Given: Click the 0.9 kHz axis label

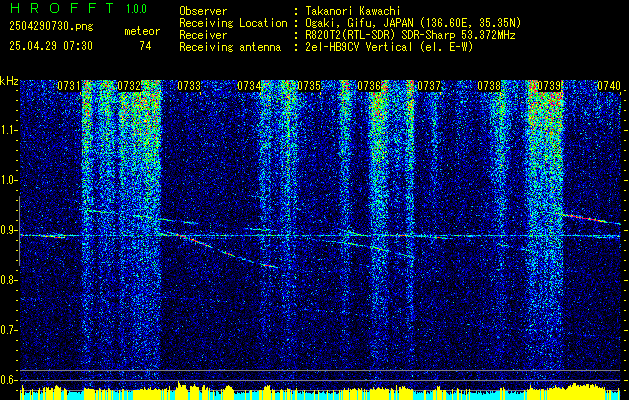Looking at the screenshot, I should coord(8,230).
